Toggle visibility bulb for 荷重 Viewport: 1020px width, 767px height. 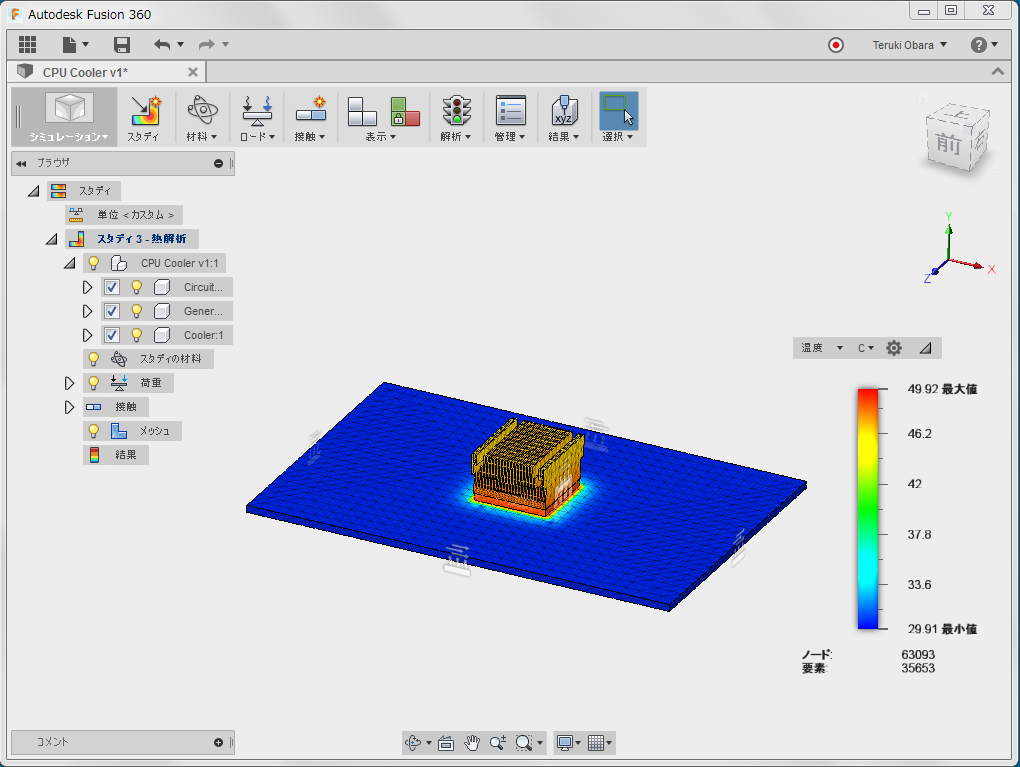tap(94, 383)
